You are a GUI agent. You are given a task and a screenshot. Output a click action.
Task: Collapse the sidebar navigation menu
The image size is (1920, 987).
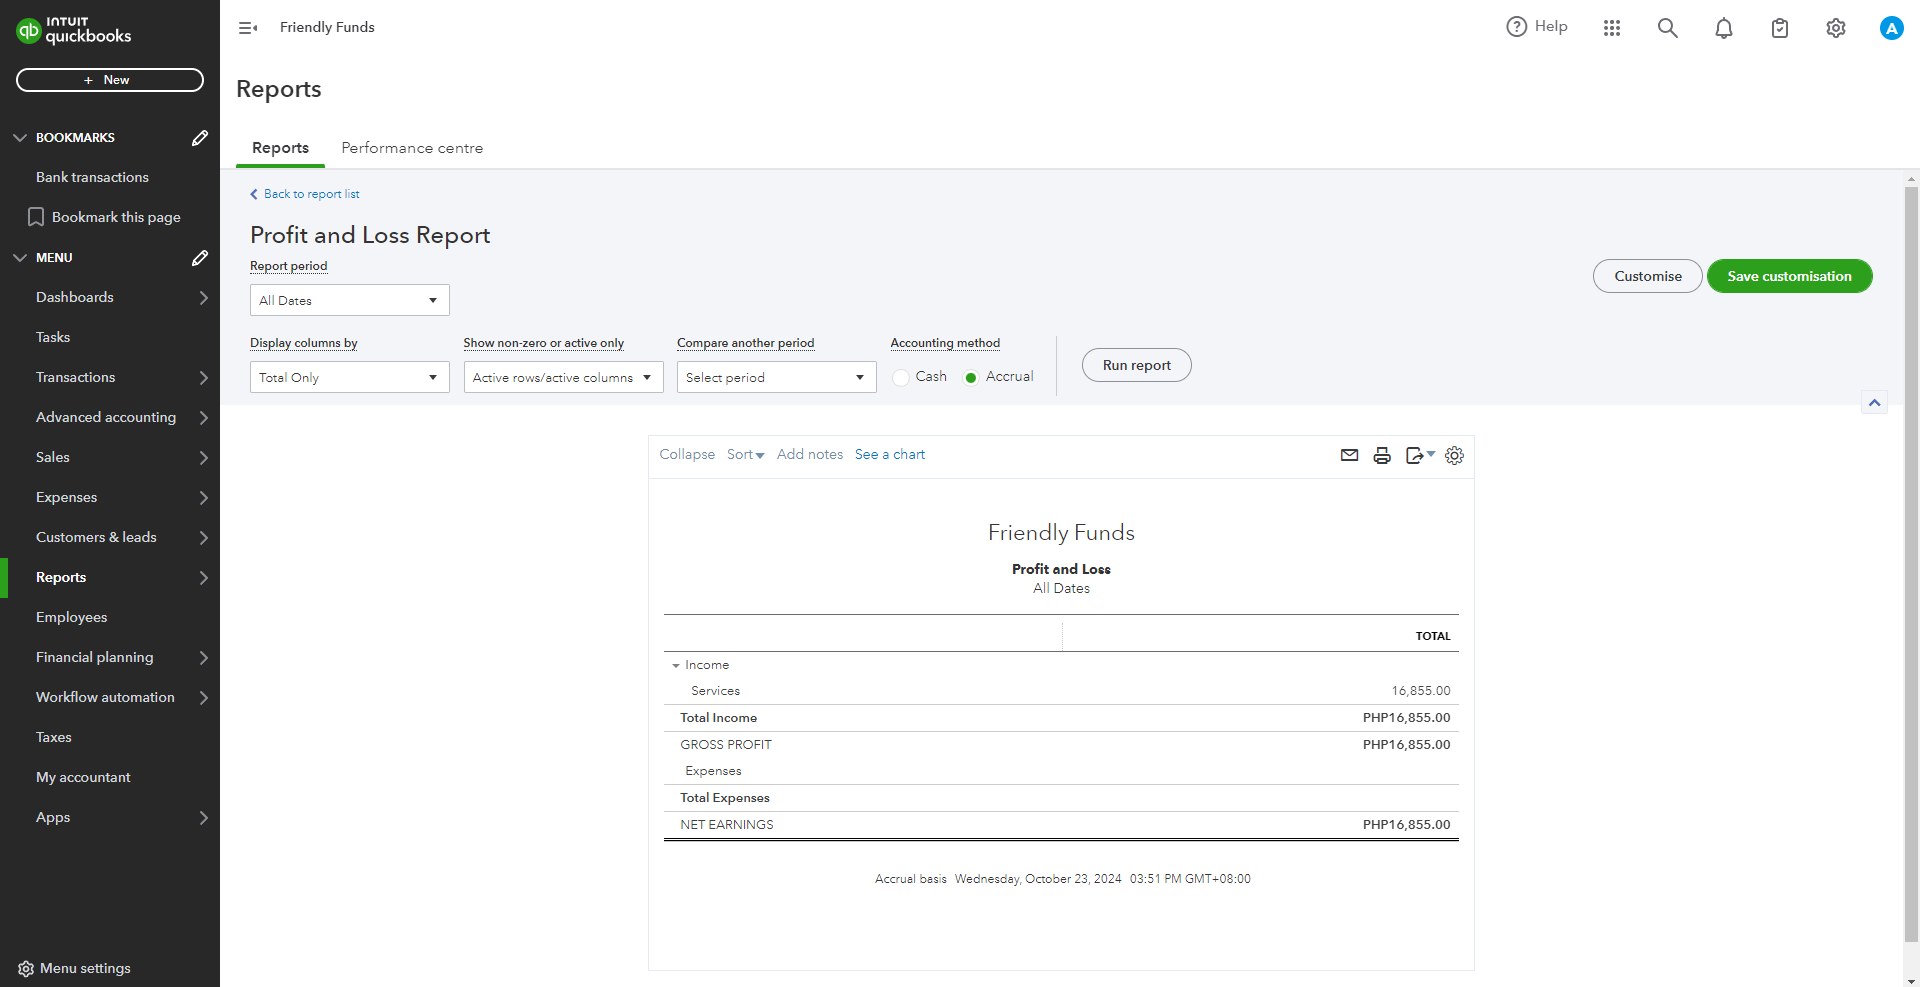pos(248,28)
